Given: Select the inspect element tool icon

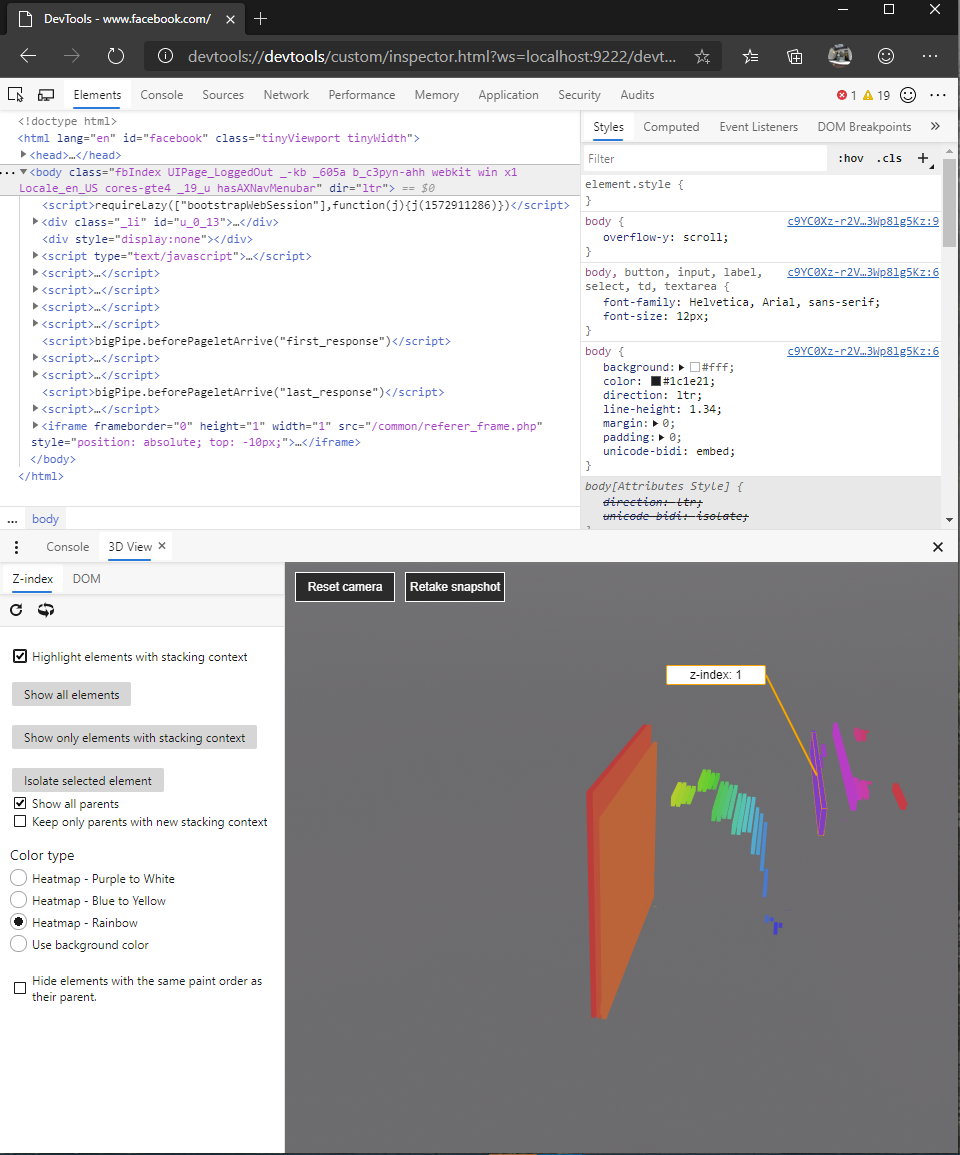Looking at the screenshot, I should [x=15, y=93].
